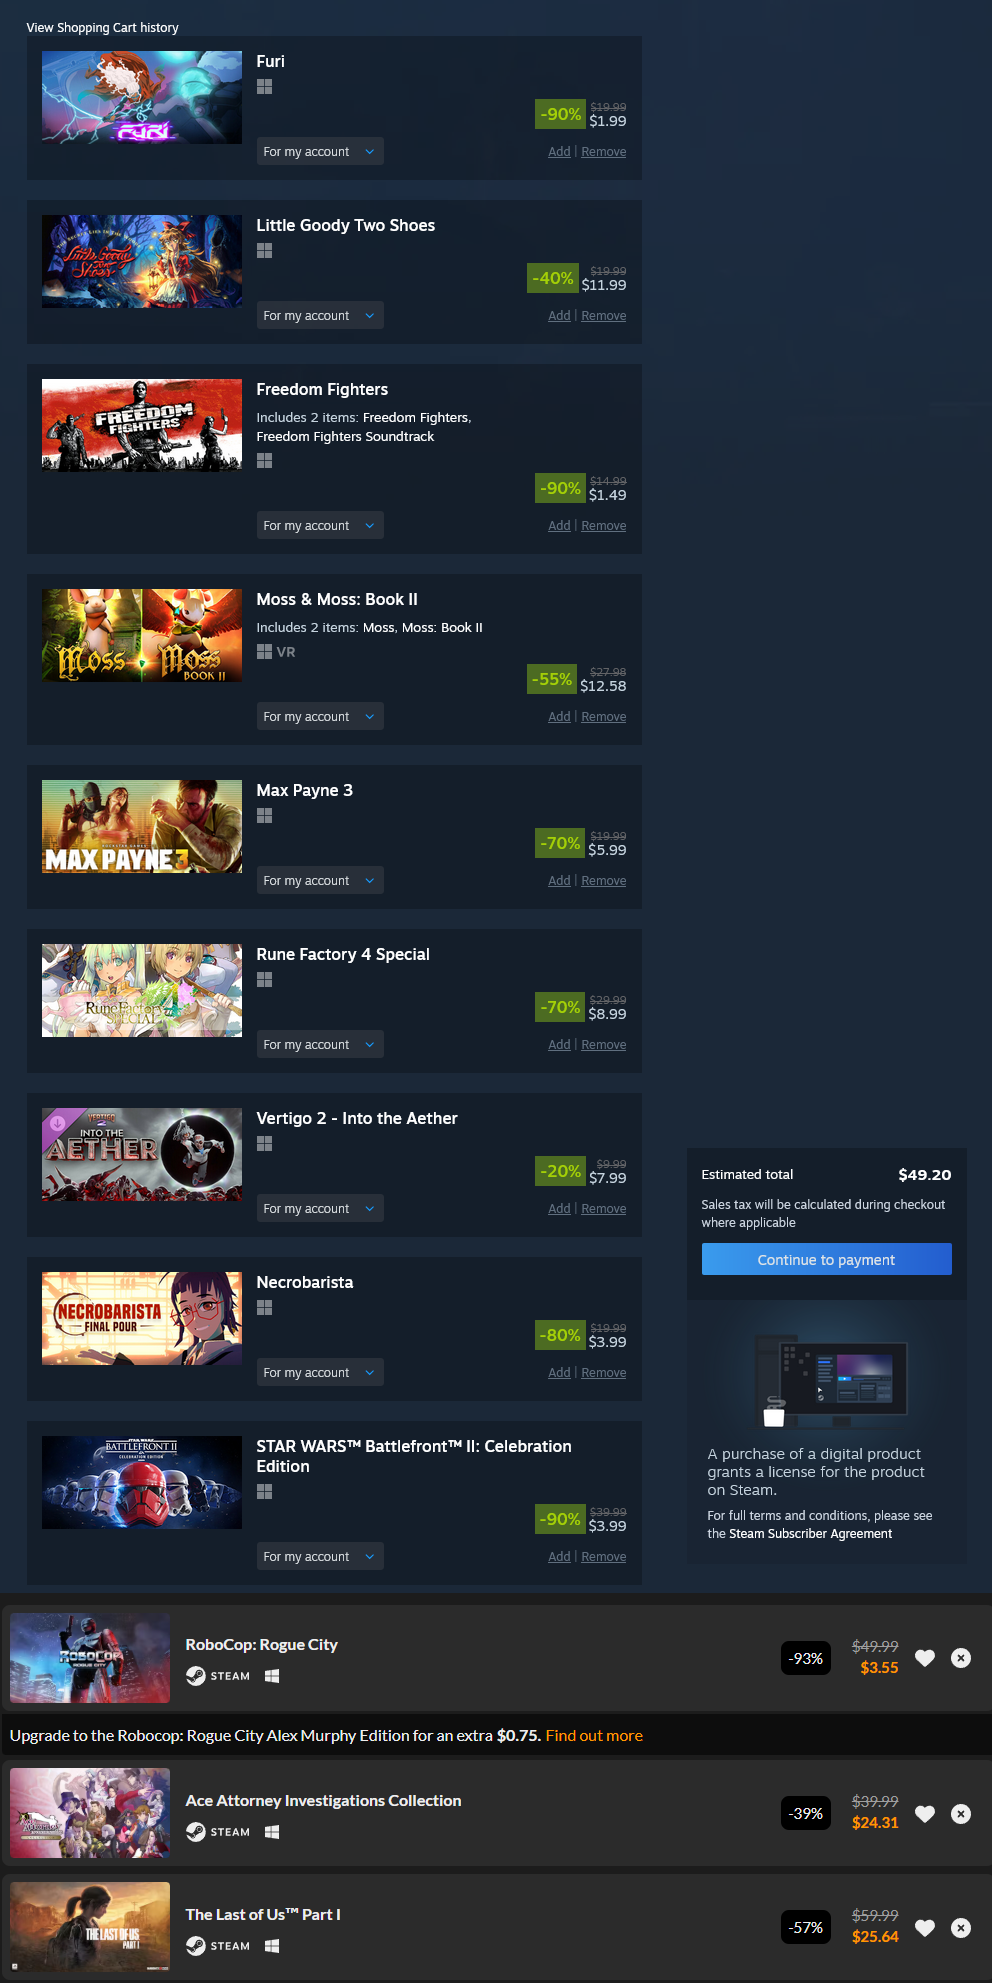This screenshot has height=1983, width=992.
Task: Open 'For my account' dropdown for Furi
Action: click(320, 151)
